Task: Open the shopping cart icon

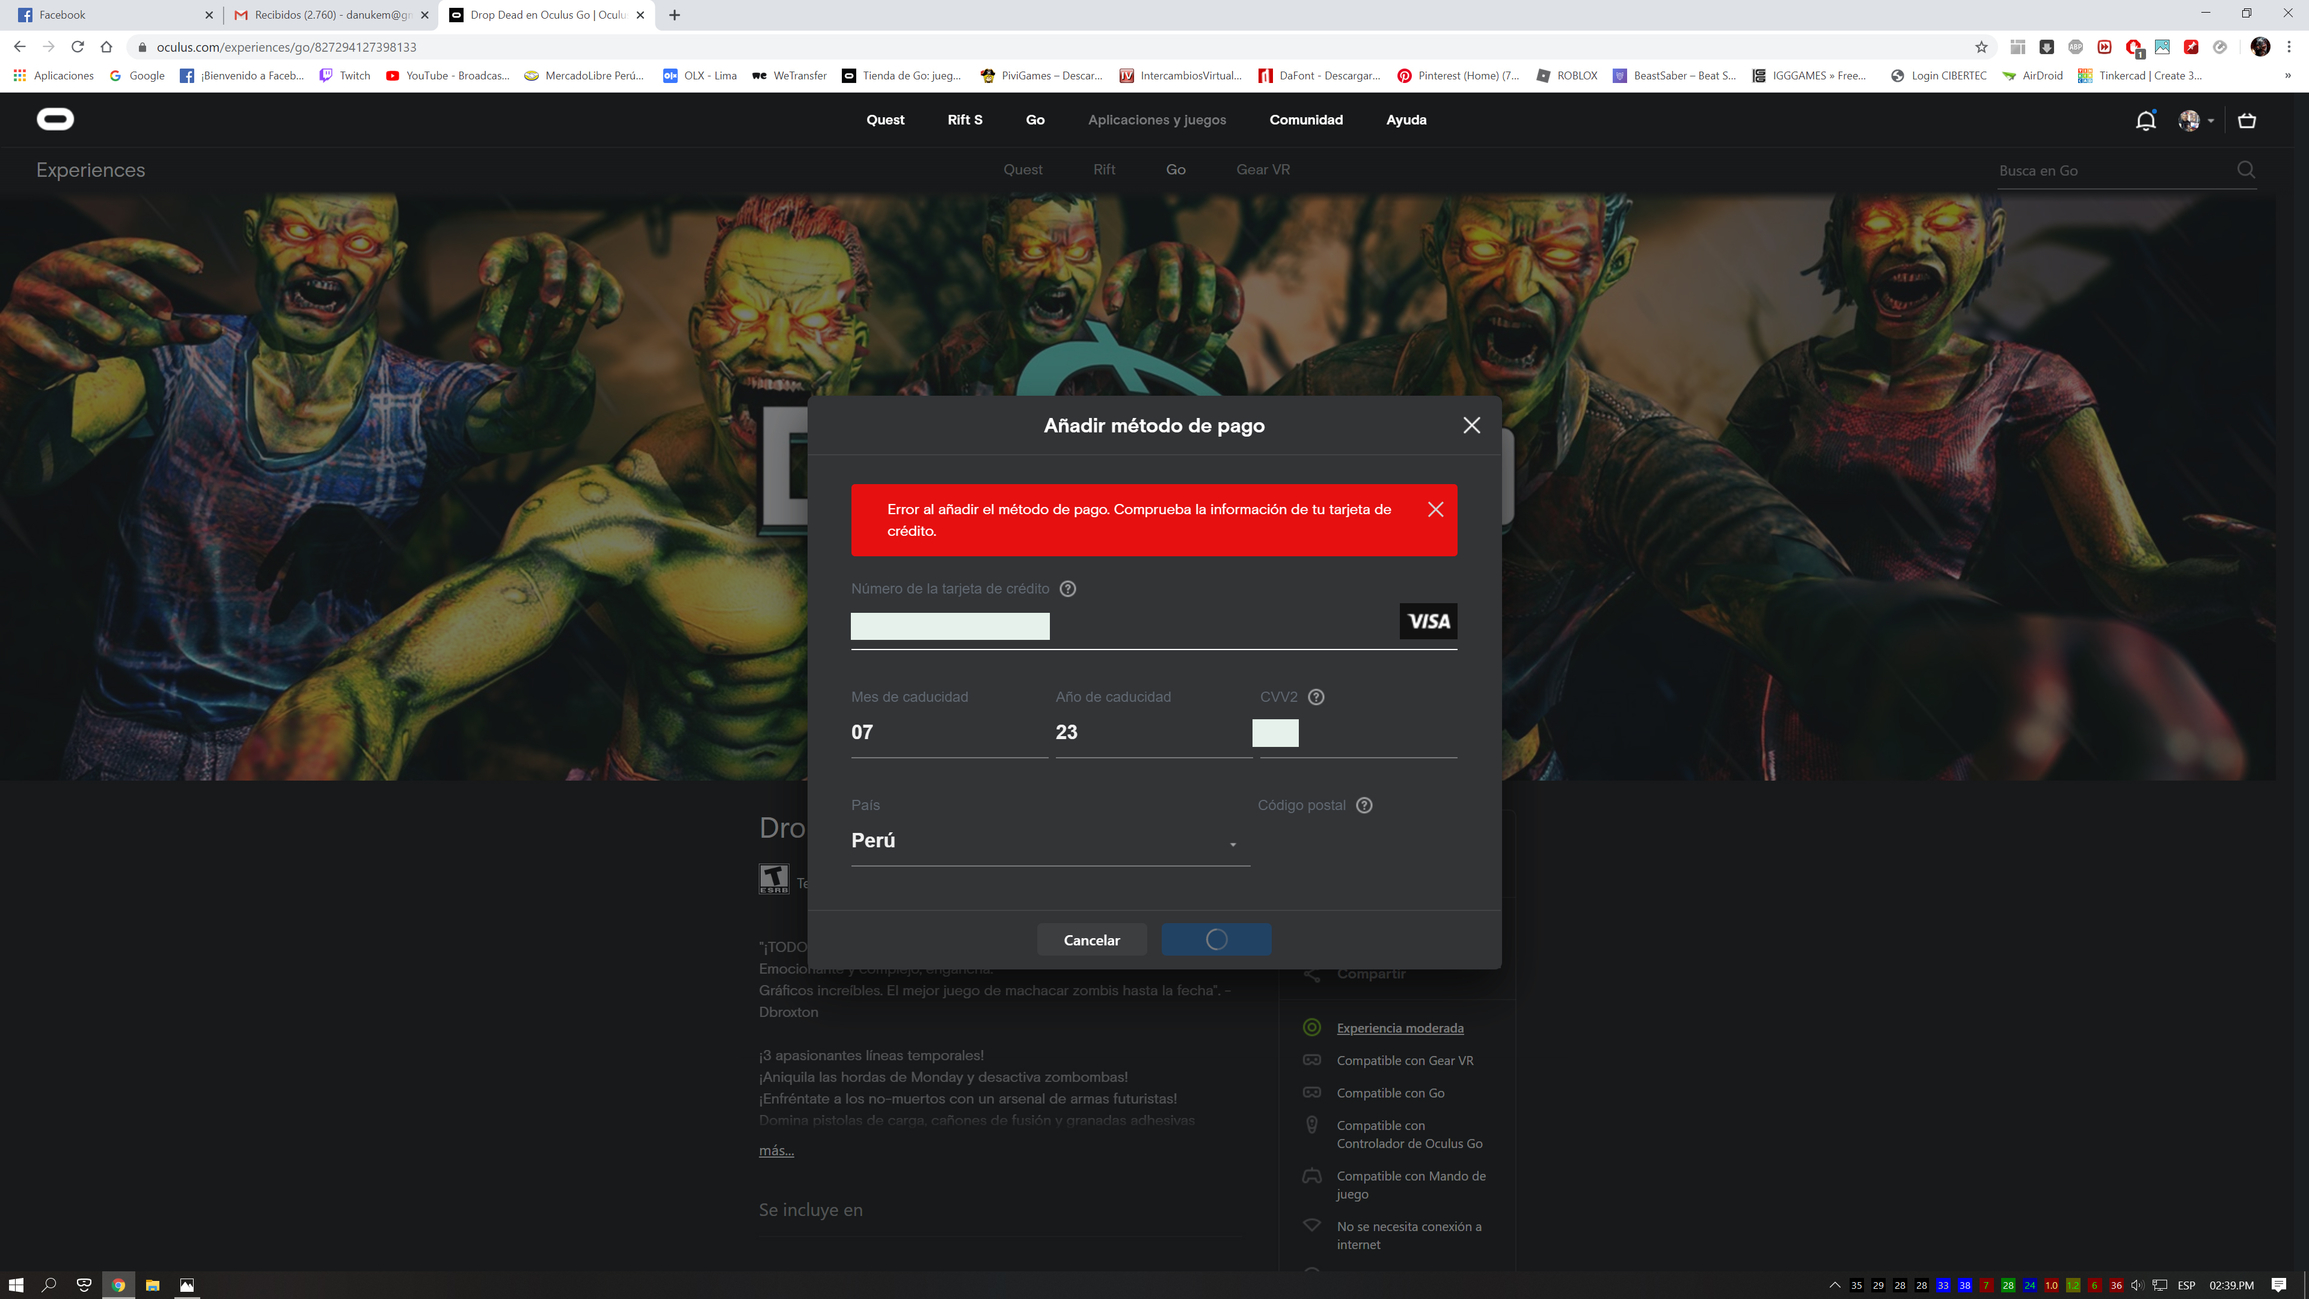Action: pos(2247,121)
